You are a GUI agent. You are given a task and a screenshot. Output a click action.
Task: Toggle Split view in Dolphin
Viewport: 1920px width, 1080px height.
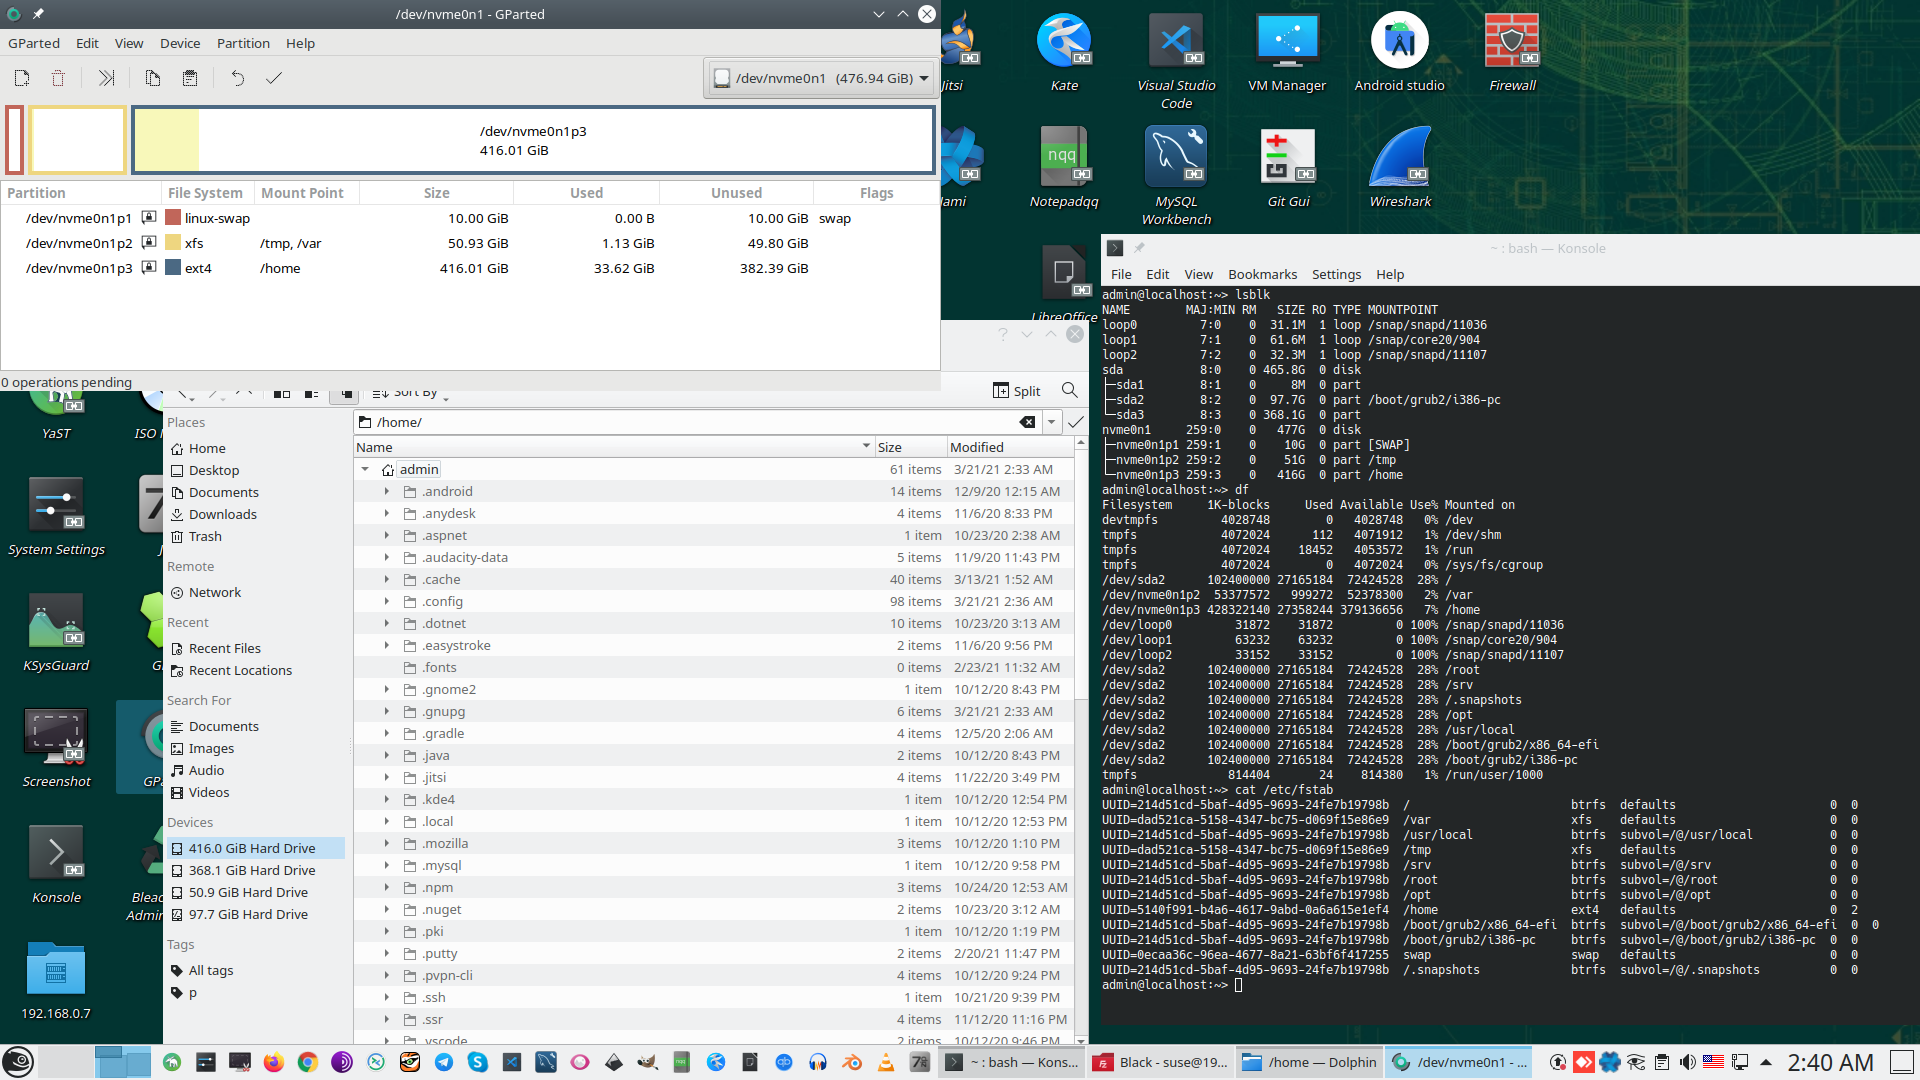pyautogui.click(x=1016, y=391)
